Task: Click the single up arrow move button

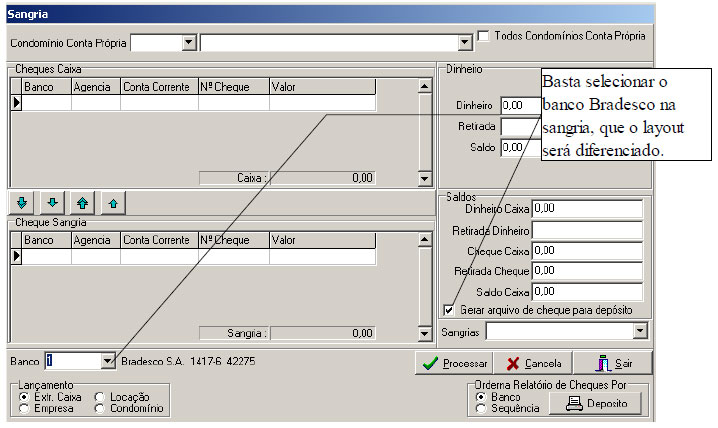Action: pyautogui.click(x=113, y=202)
